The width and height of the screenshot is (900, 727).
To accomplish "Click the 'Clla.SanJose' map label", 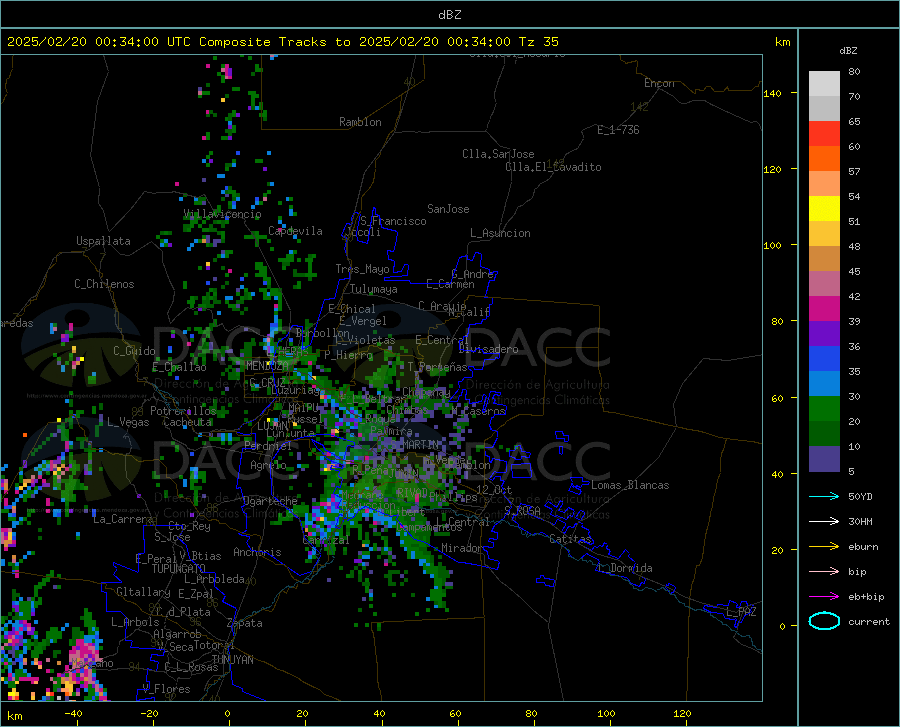I will pos(498,154).
